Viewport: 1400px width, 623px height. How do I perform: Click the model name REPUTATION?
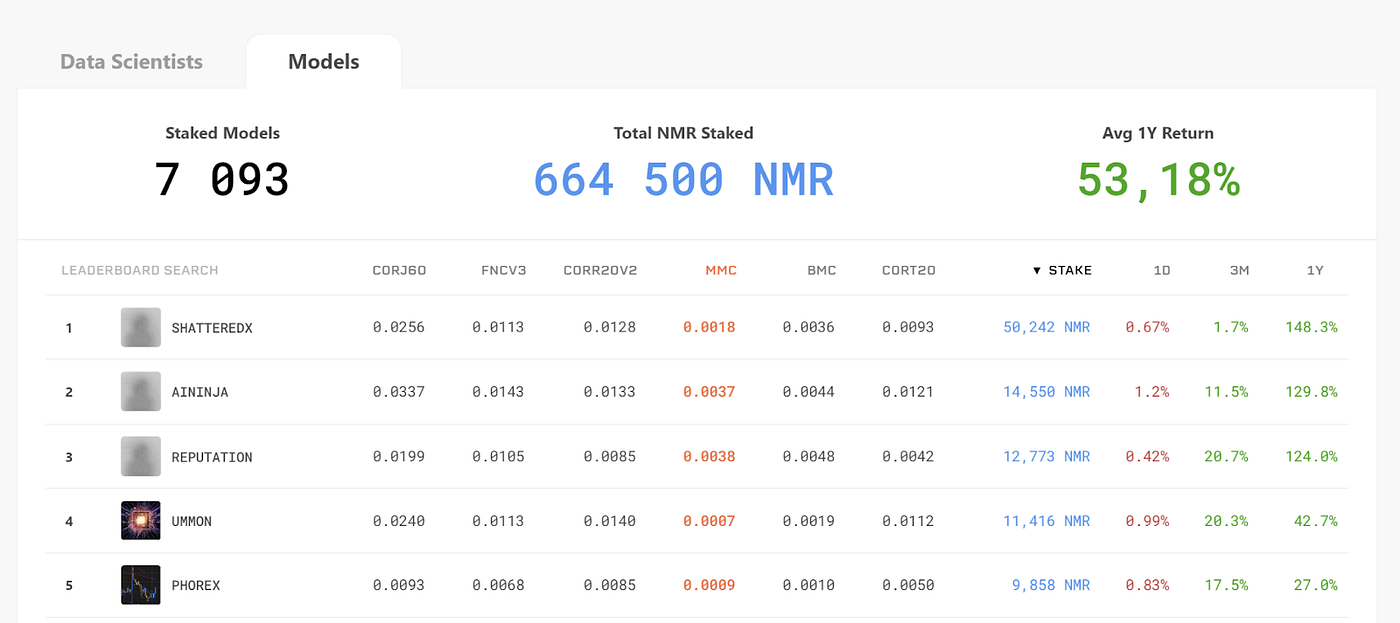click(211, 456)
